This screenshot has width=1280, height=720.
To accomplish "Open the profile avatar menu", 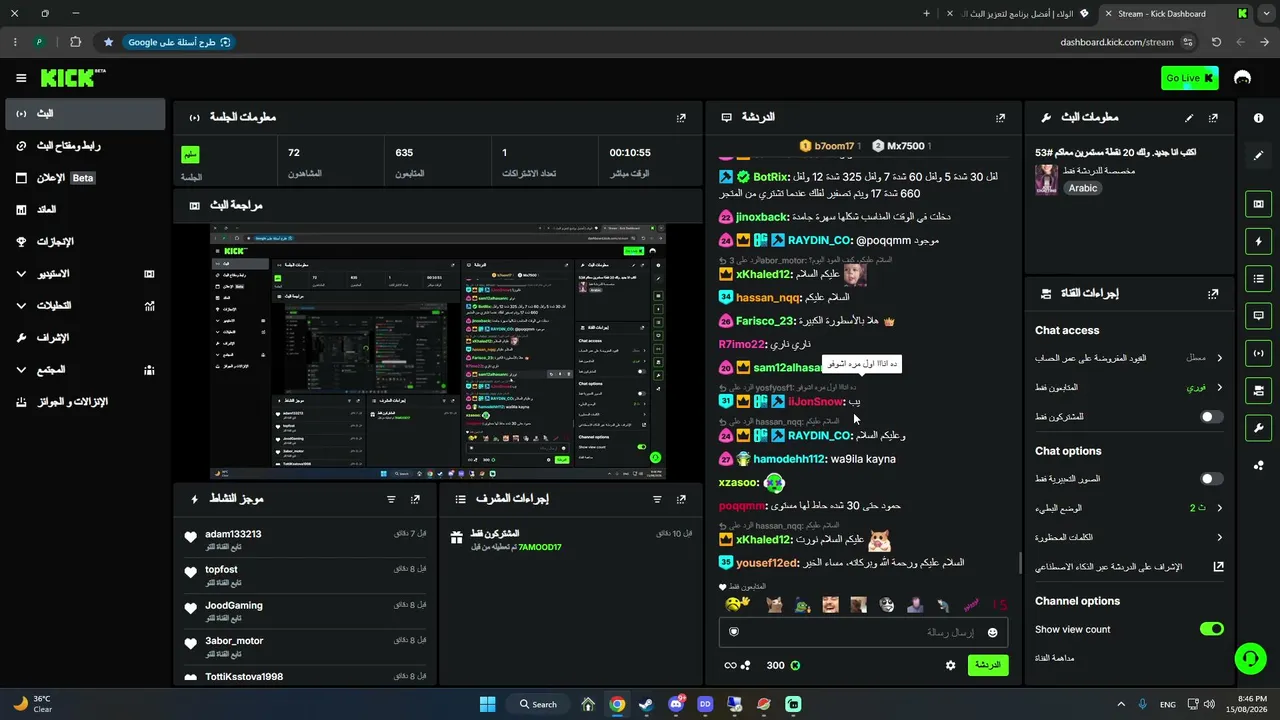I will [1243, 78].
